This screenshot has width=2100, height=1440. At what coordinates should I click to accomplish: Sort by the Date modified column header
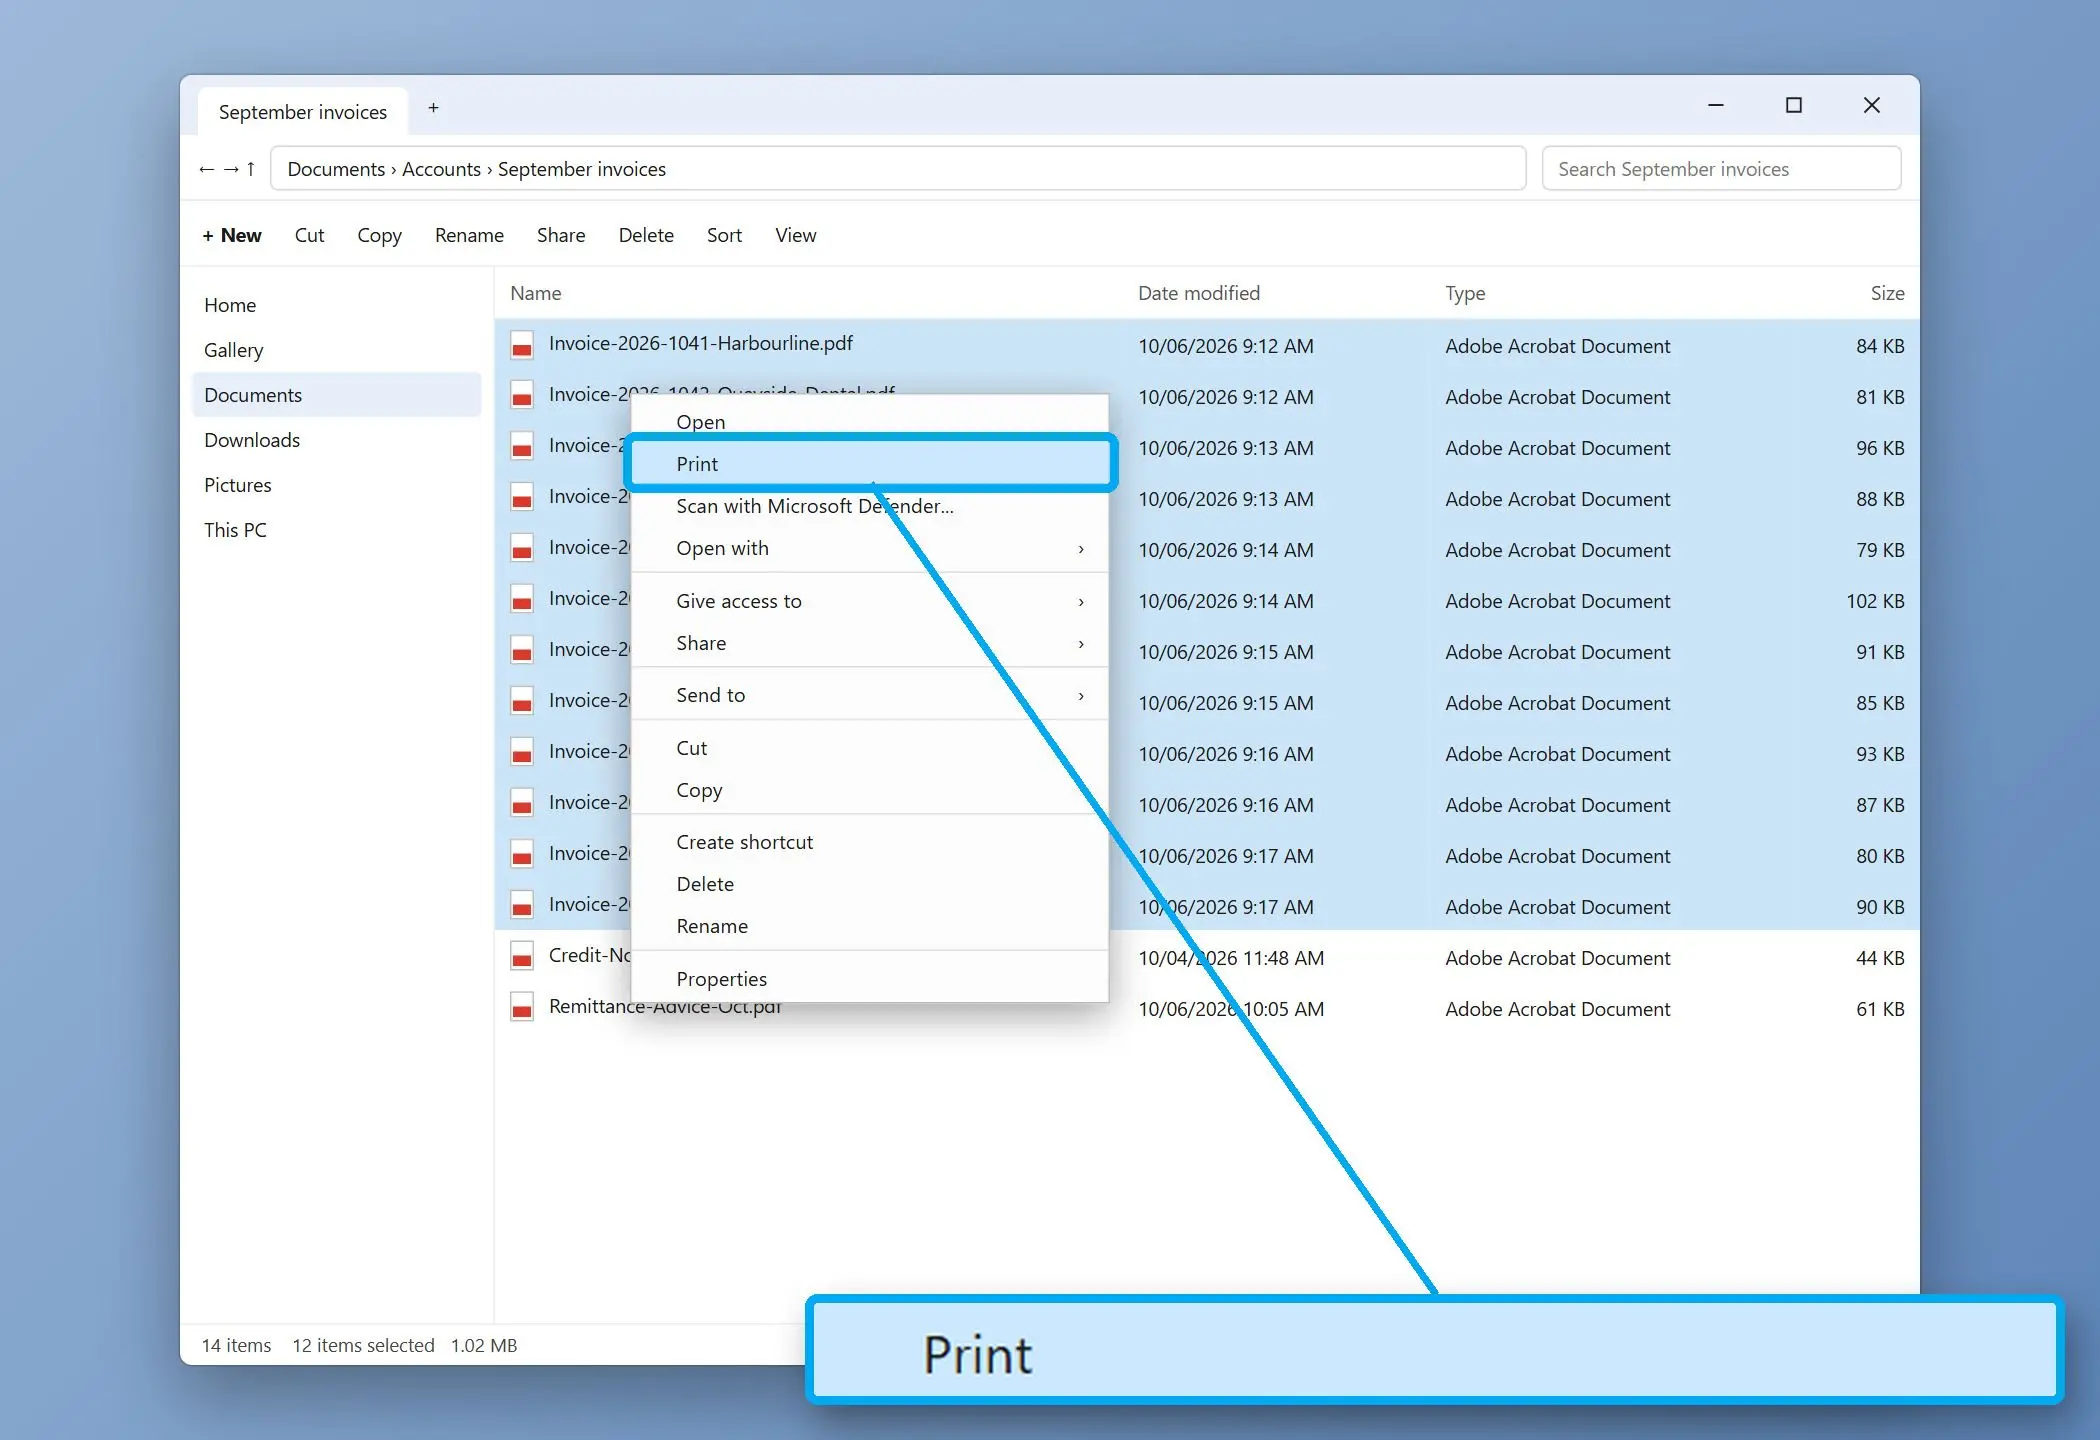click(1198, 293)
